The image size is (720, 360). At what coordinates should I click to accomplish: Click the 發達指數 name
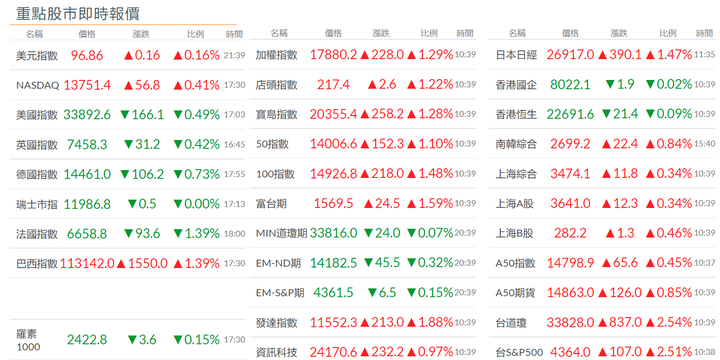click(x=276, y=323)
